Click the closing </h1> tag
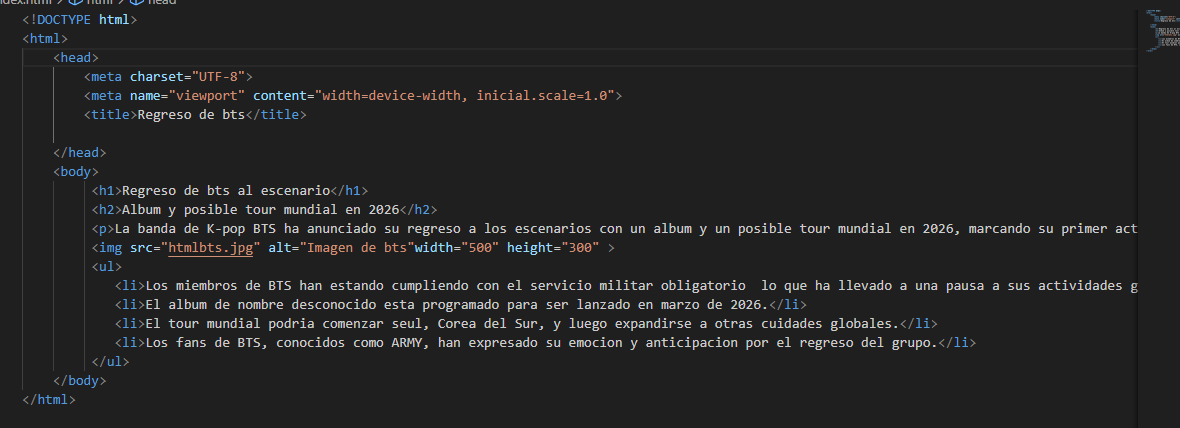The width and height of the screenshot is (1180, 428). (x=349, y=191)
